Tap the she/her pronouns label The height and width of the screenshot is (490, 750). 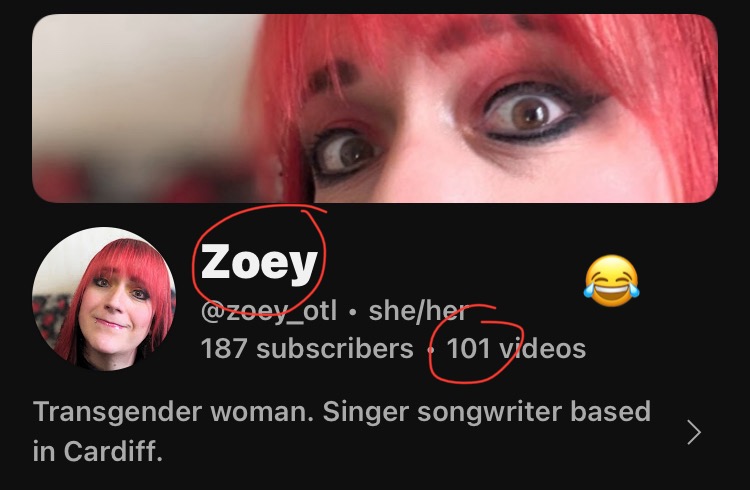(x=419, y=312)
